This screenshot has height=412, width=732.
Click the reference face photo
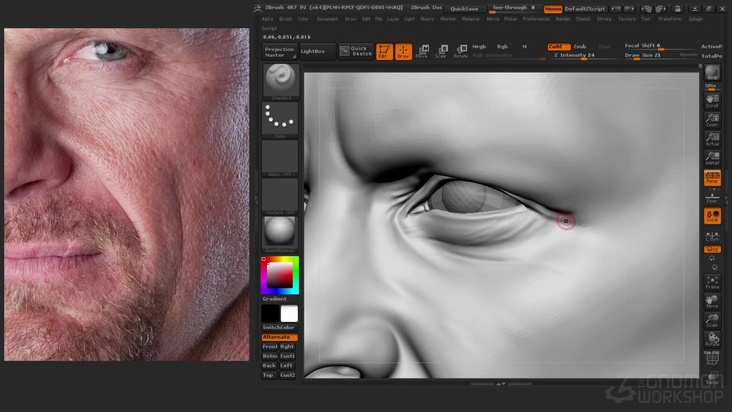pyautogui.click(x=126, y=194)
